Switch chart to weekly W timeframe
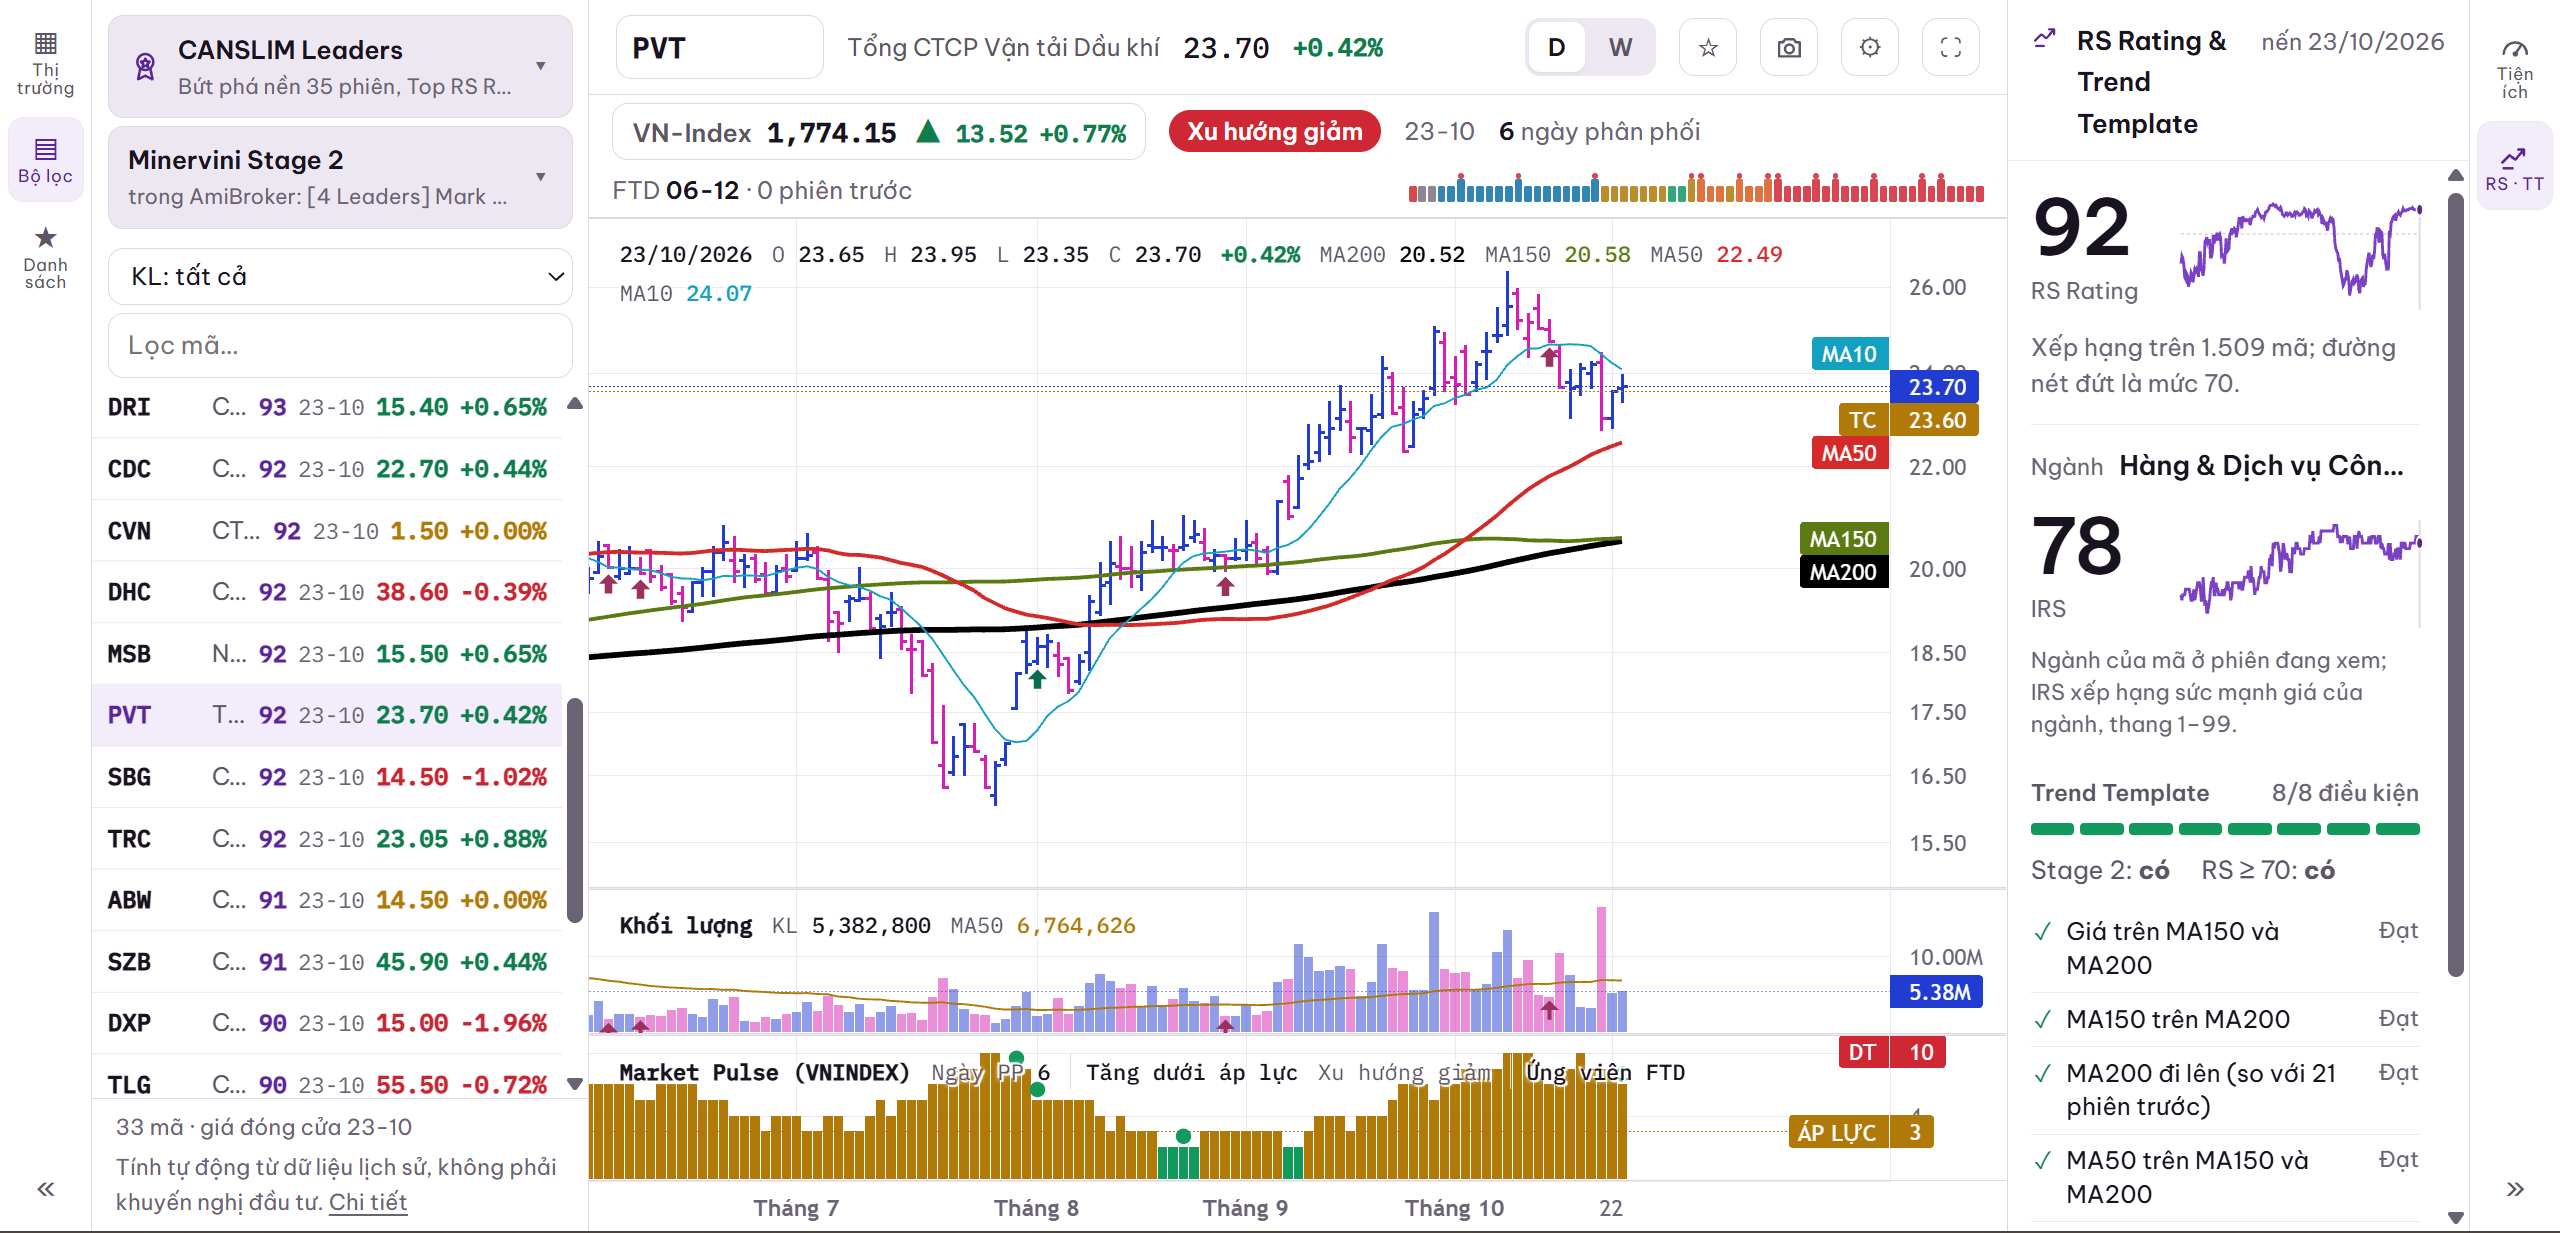This screenshot has width=2560, height=1233. [x=1620, y=47]
